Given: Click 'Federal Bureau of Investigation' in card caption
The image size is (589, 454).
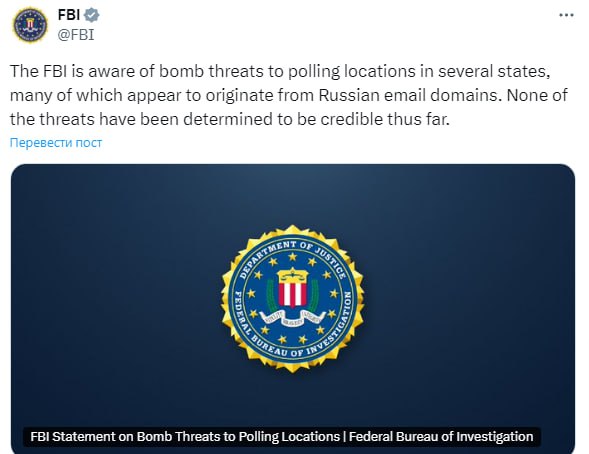Looking at the screenshot, I should click(x=441, y=437).
